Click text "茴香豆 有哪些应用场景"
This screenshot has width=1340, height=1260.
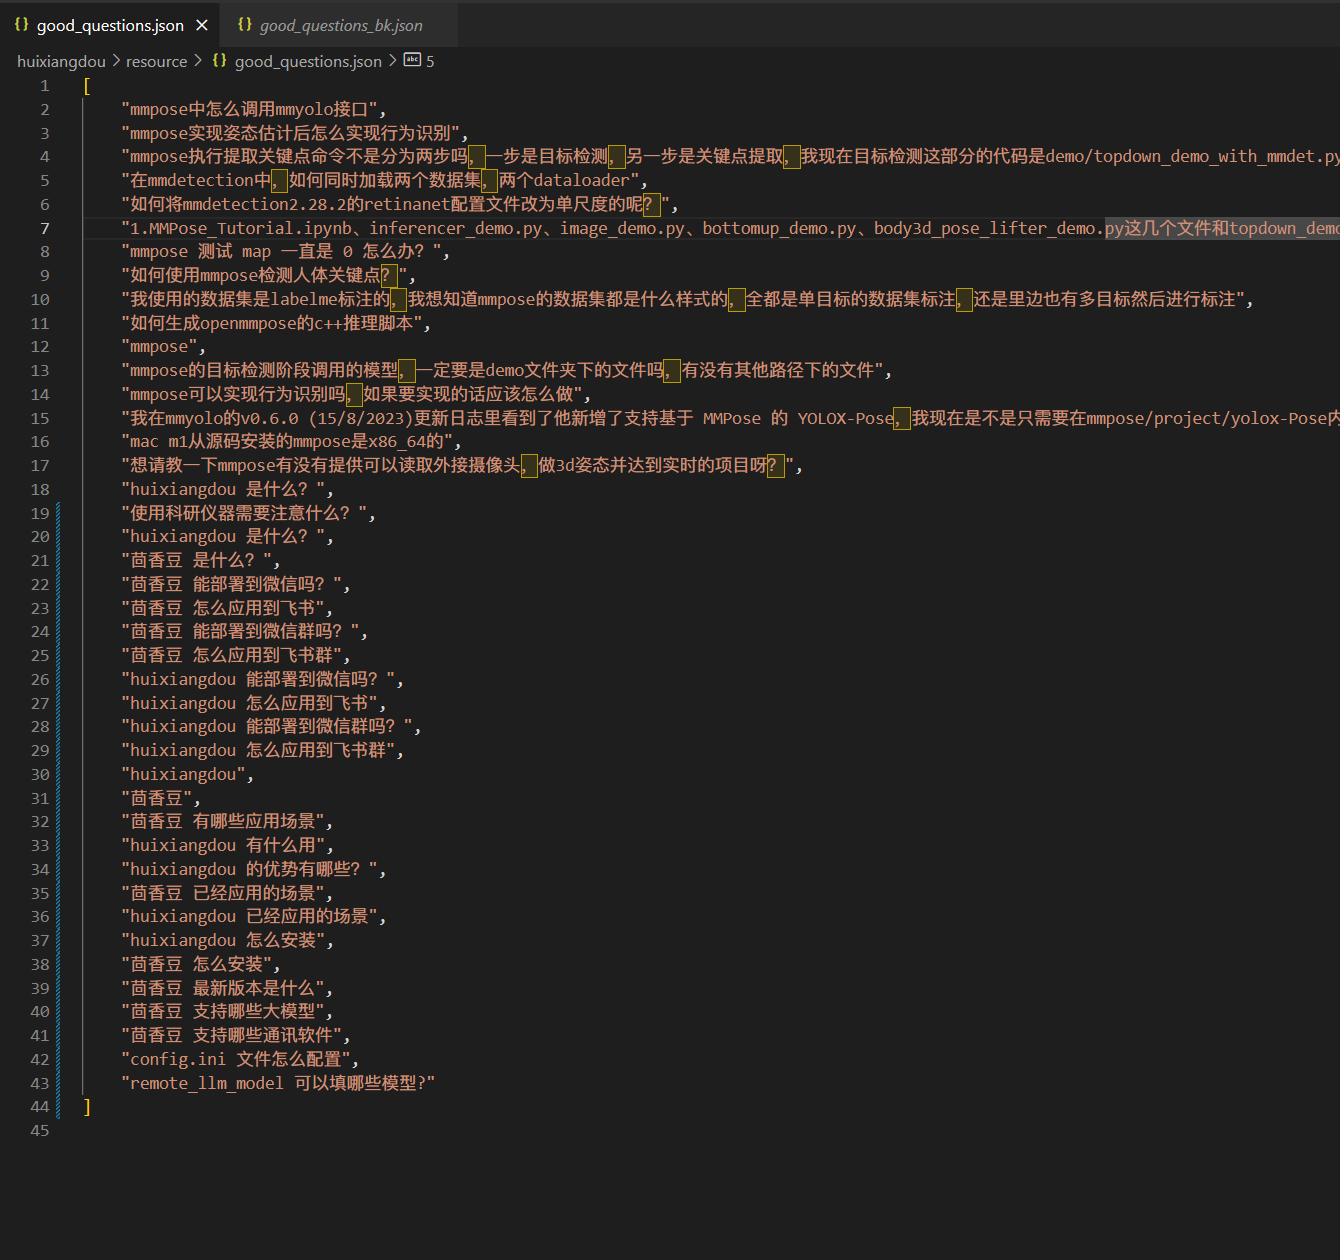click(227, 822)
